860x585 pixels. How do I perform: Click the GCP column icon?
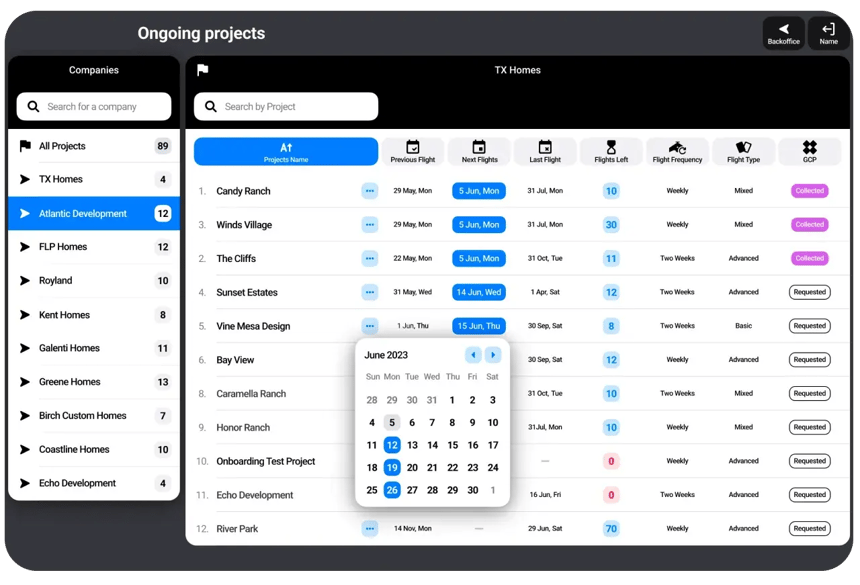click(810, 146)
